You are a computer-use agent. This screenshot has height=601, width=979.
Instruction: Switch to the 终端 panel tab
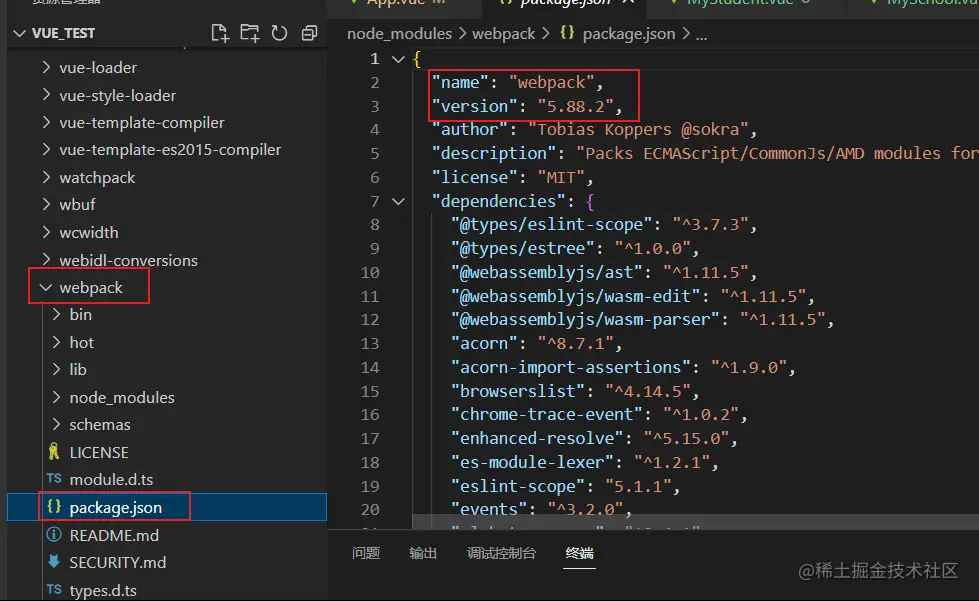[579, 553]
